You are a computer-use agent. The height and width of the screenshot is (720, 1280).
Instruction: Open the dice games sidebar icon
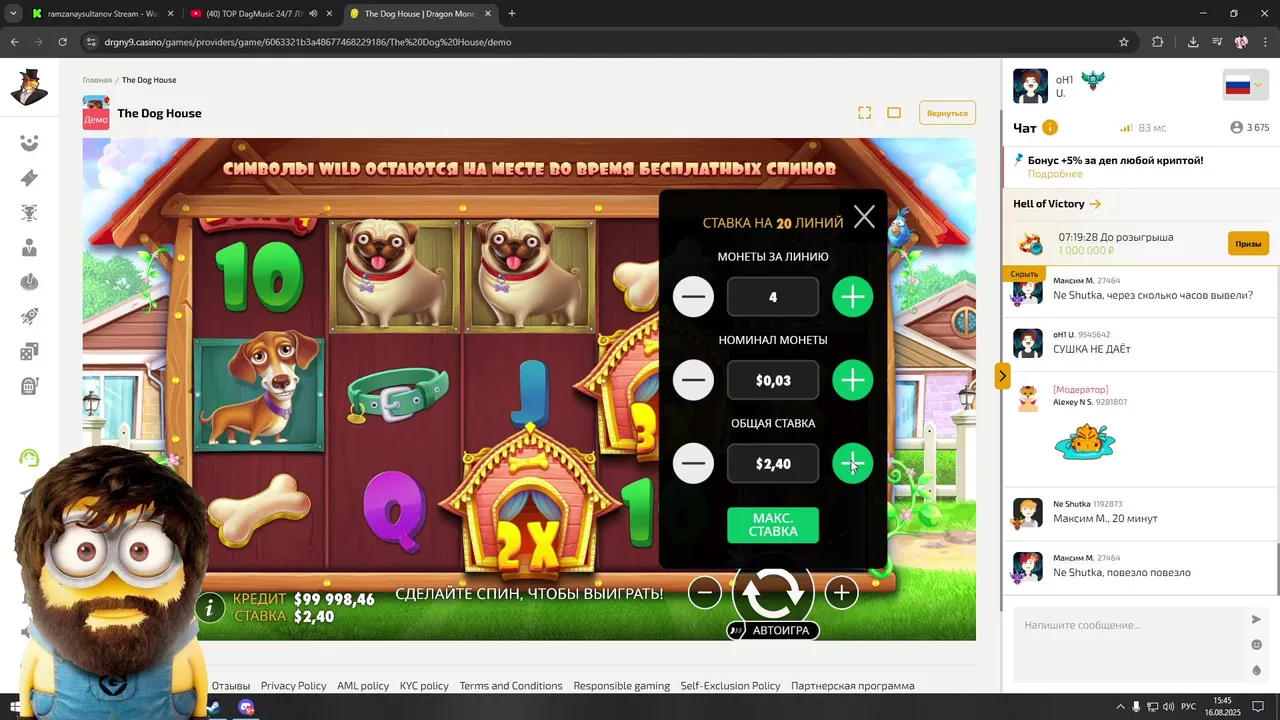point(29,351)
